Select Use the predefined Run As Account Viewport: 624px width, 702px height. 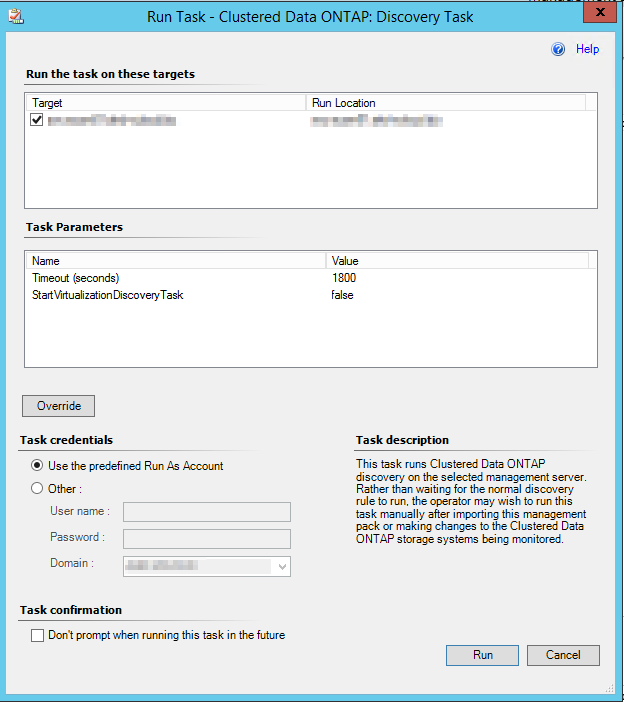coord(37,466)
